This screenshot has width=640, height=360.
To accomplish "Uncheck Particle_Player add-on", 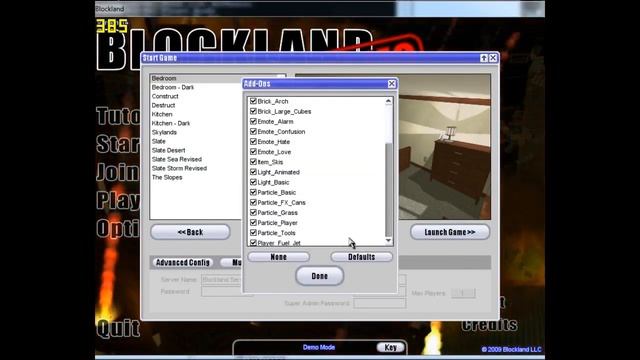I will click(x=253, y=222).
